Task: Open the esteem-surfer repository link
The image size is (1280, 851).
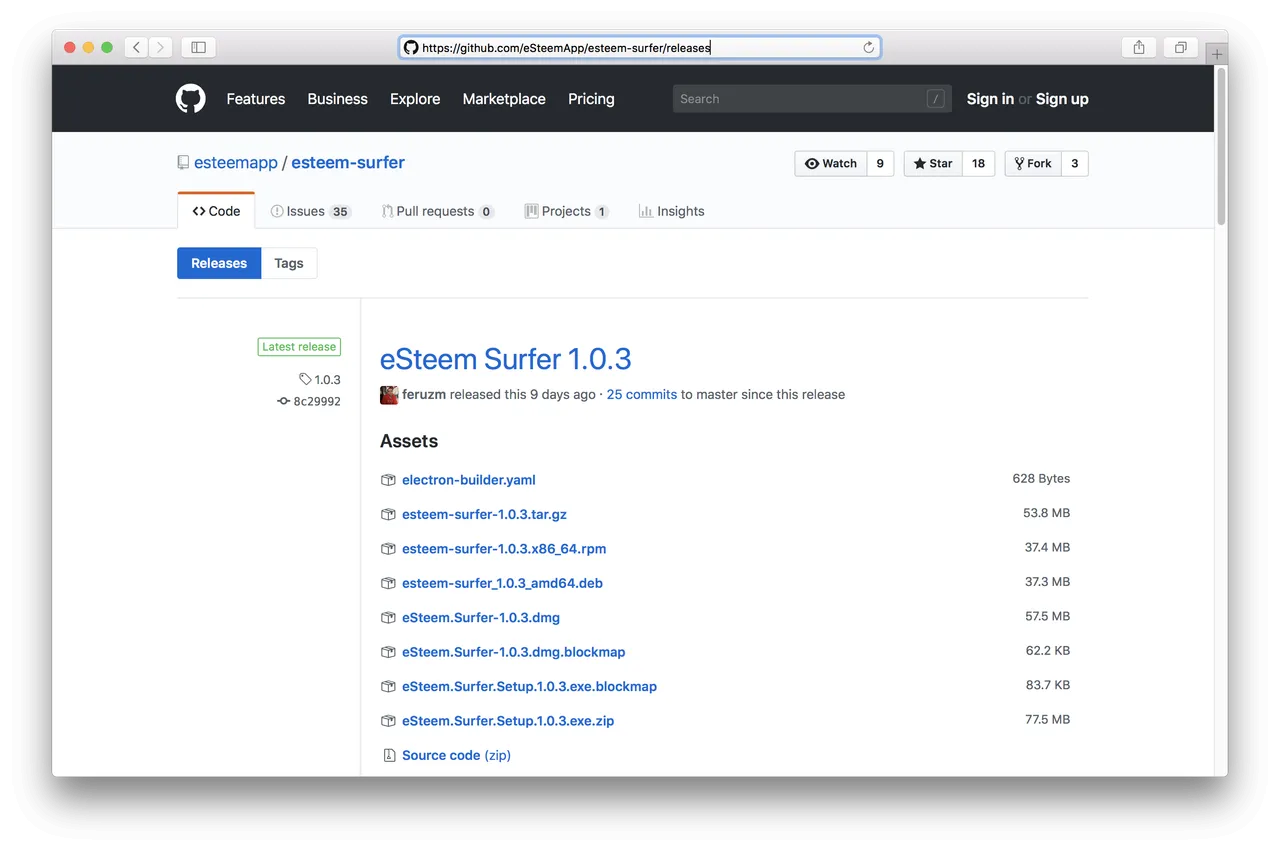Action: [x=348, y=163]
